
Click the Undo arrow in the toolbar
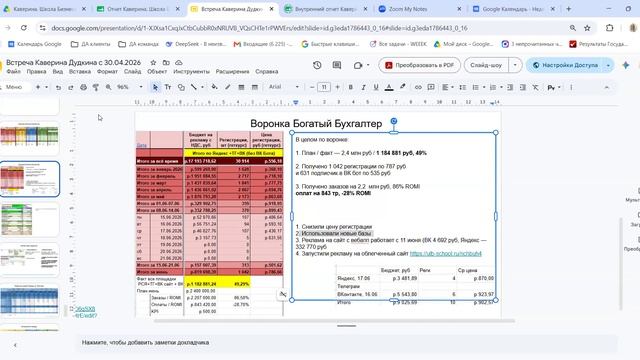(x=58, y=87)
